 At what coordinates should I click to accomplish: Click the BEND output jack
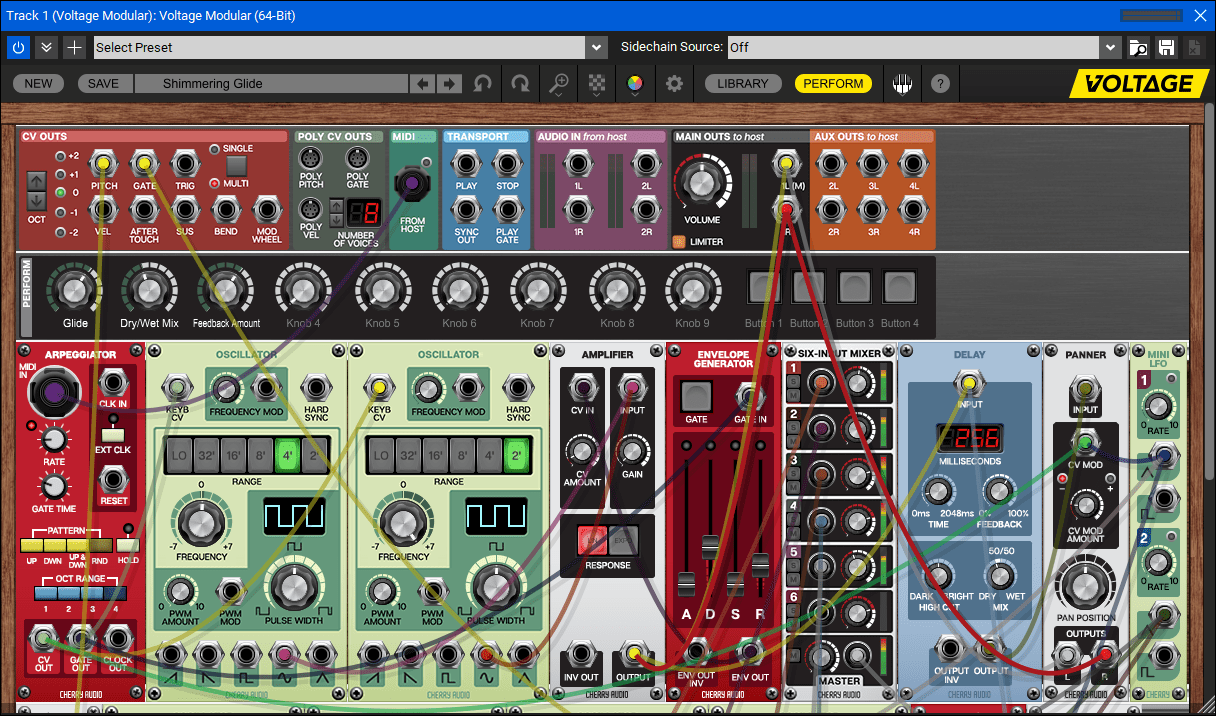[x=225, y=208]
